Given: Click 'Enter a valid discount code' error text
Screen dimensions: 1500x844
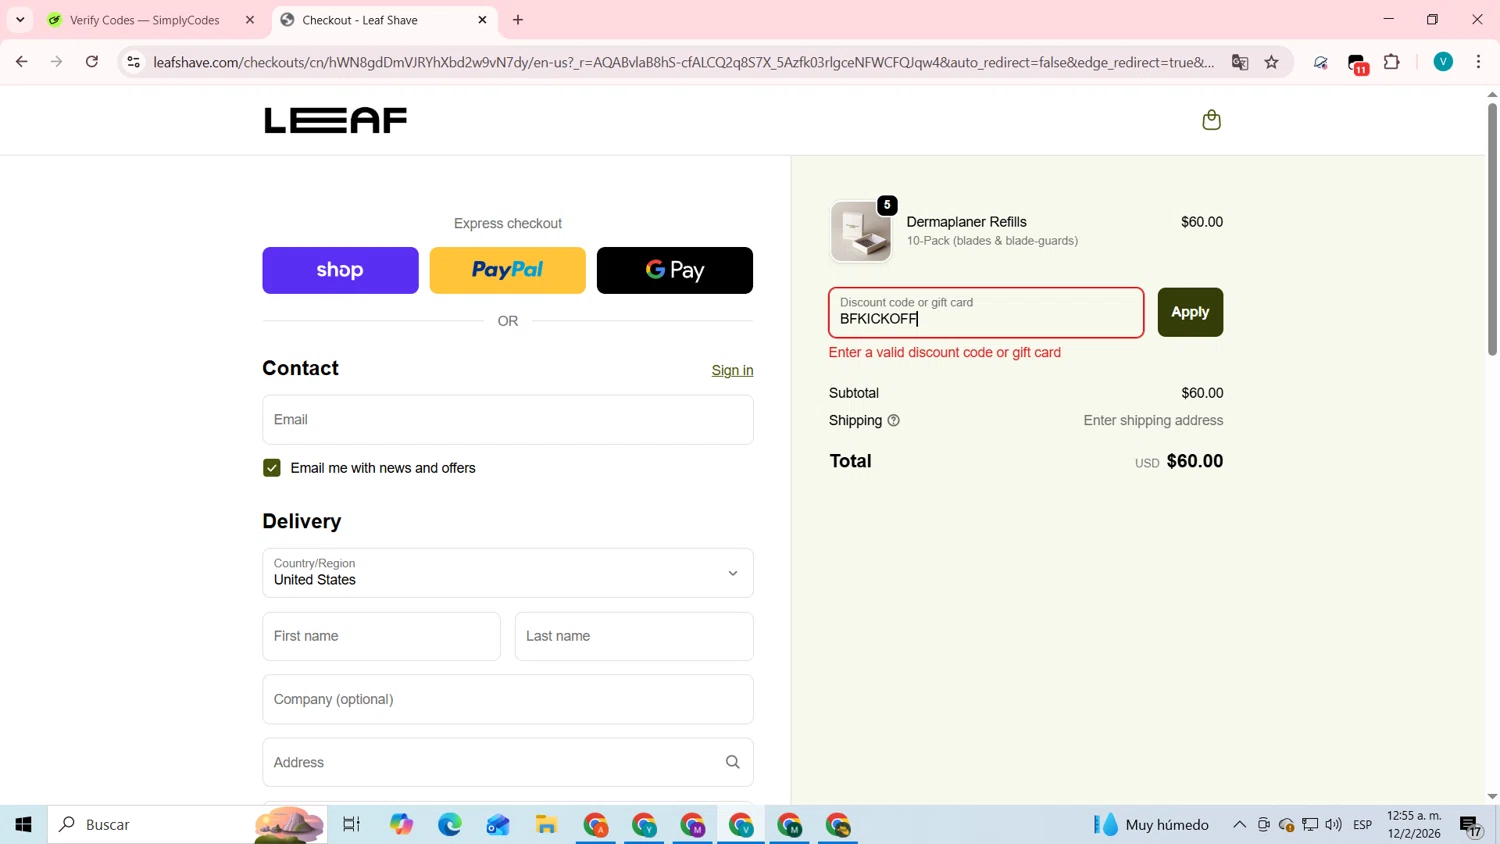Looking at the screenshot, I should click(945, 352).
